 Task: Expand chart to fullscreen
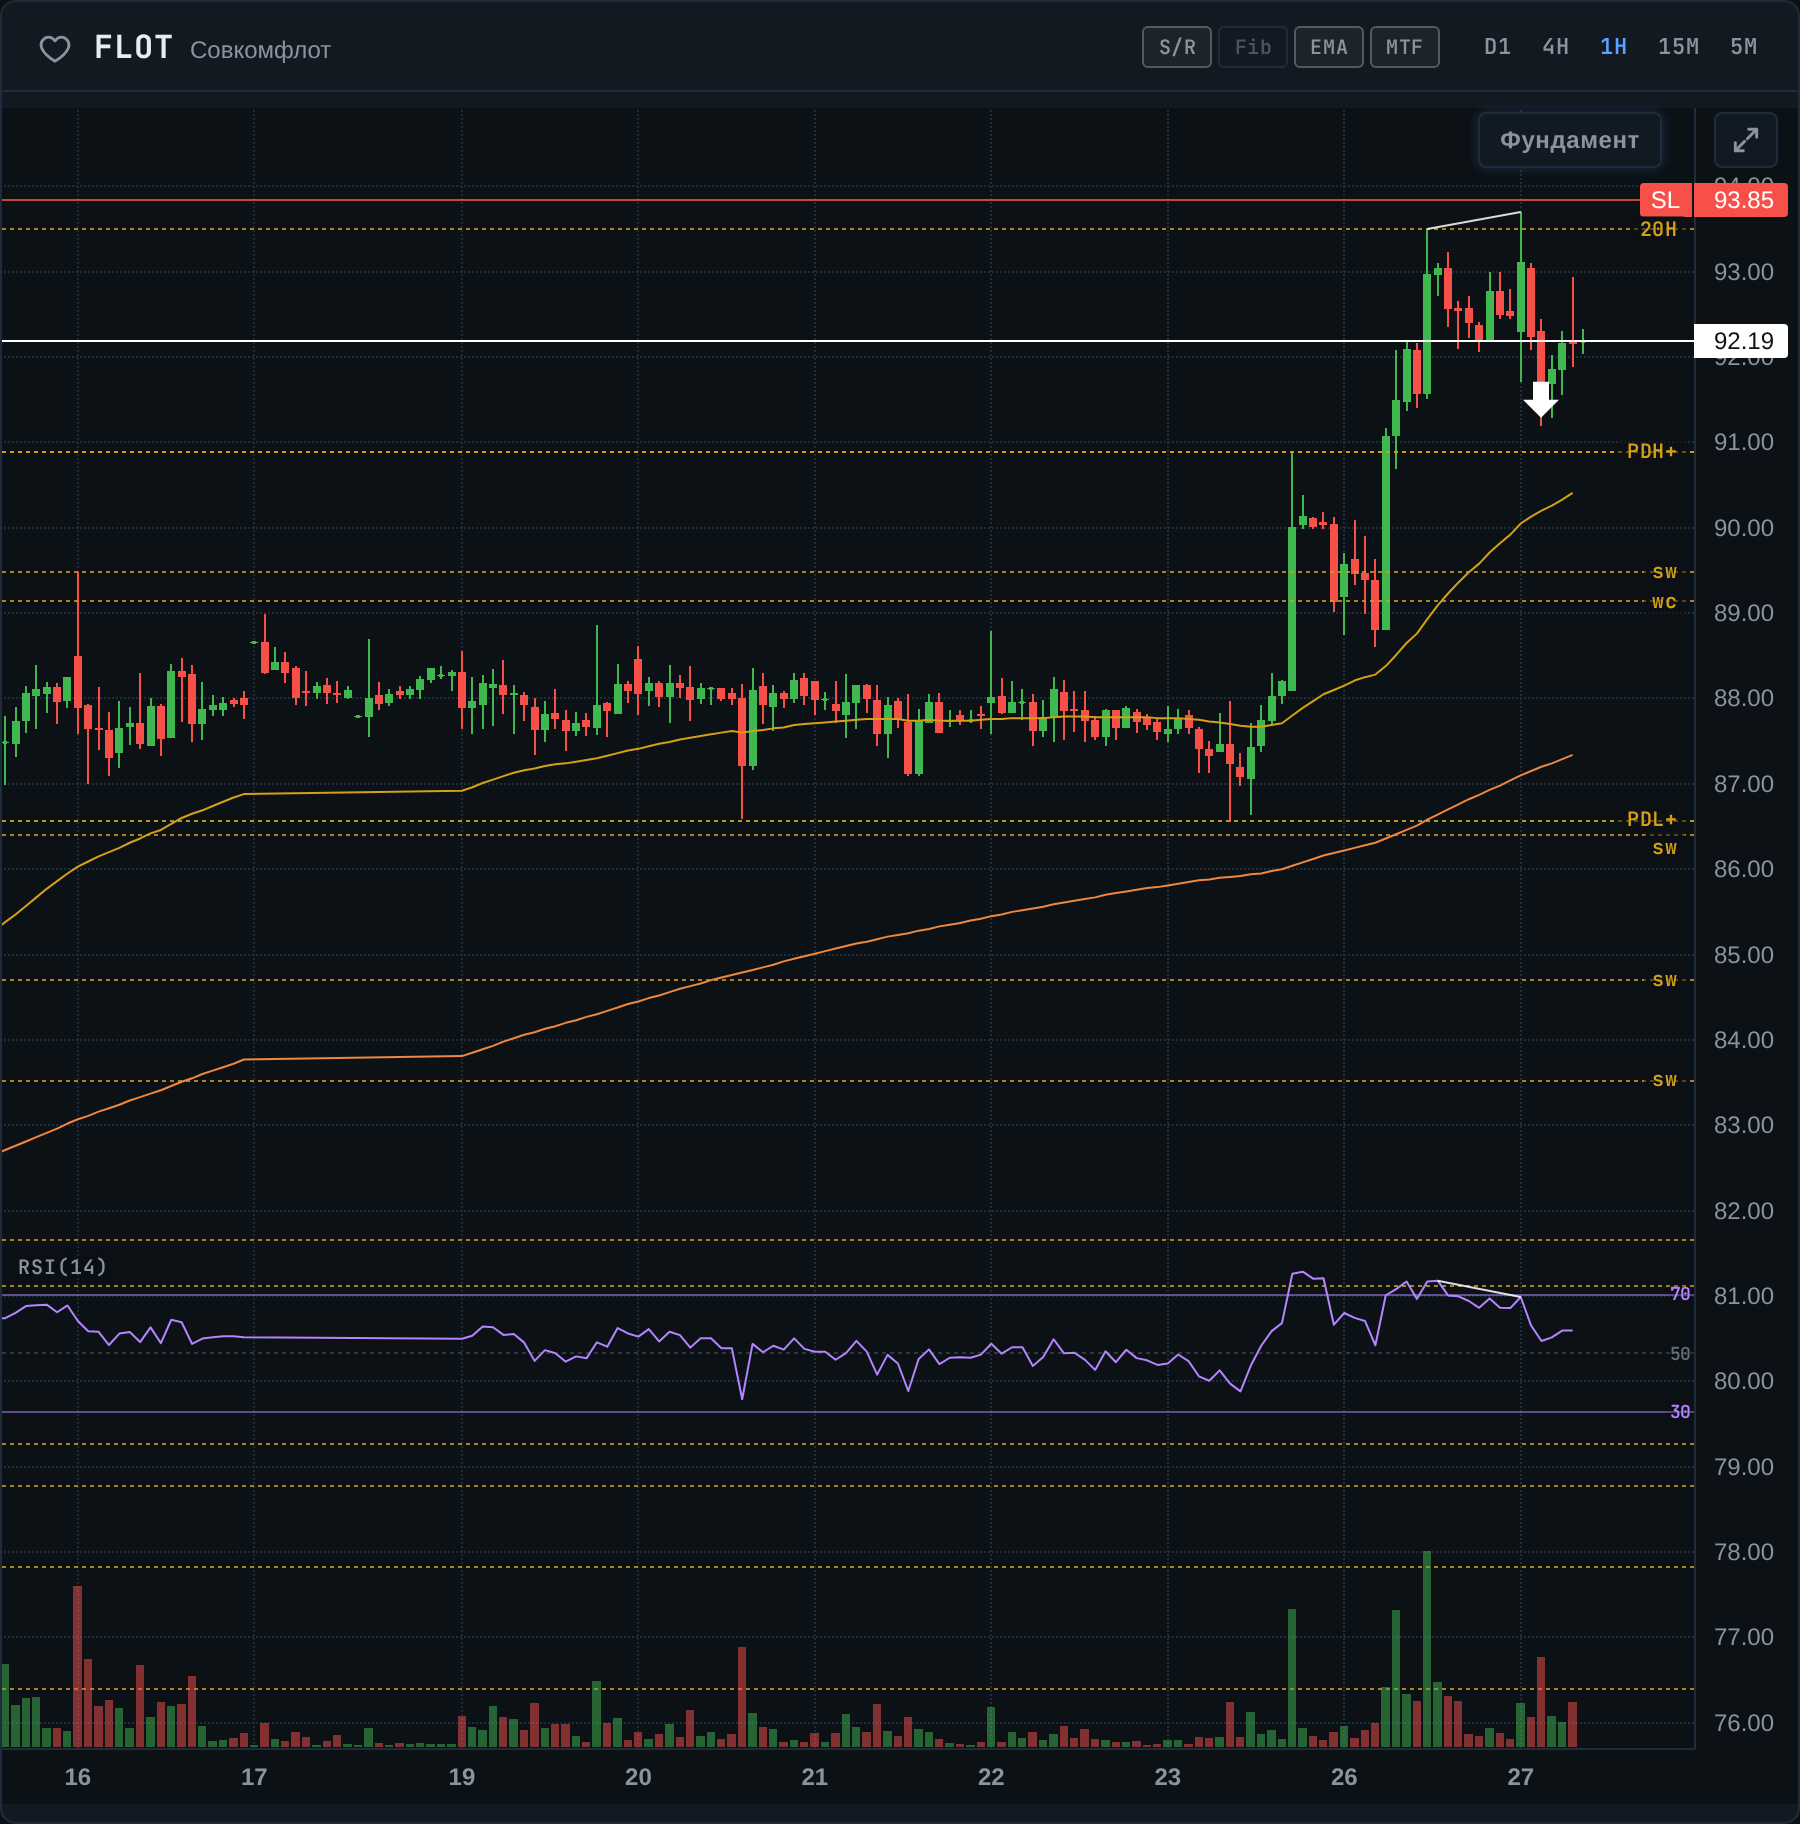coord(1745,140)
